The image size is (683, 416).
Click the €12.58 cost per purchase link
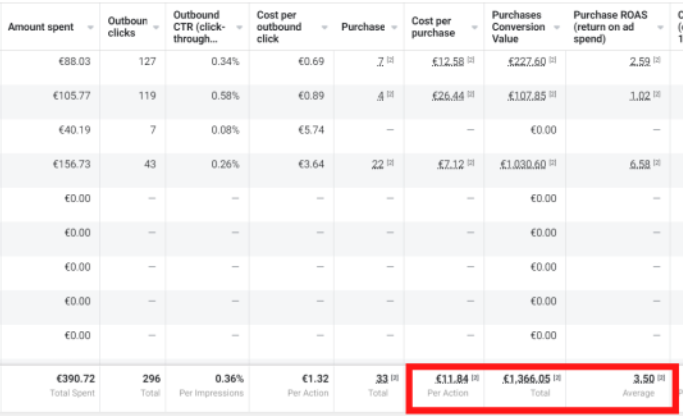448,61
